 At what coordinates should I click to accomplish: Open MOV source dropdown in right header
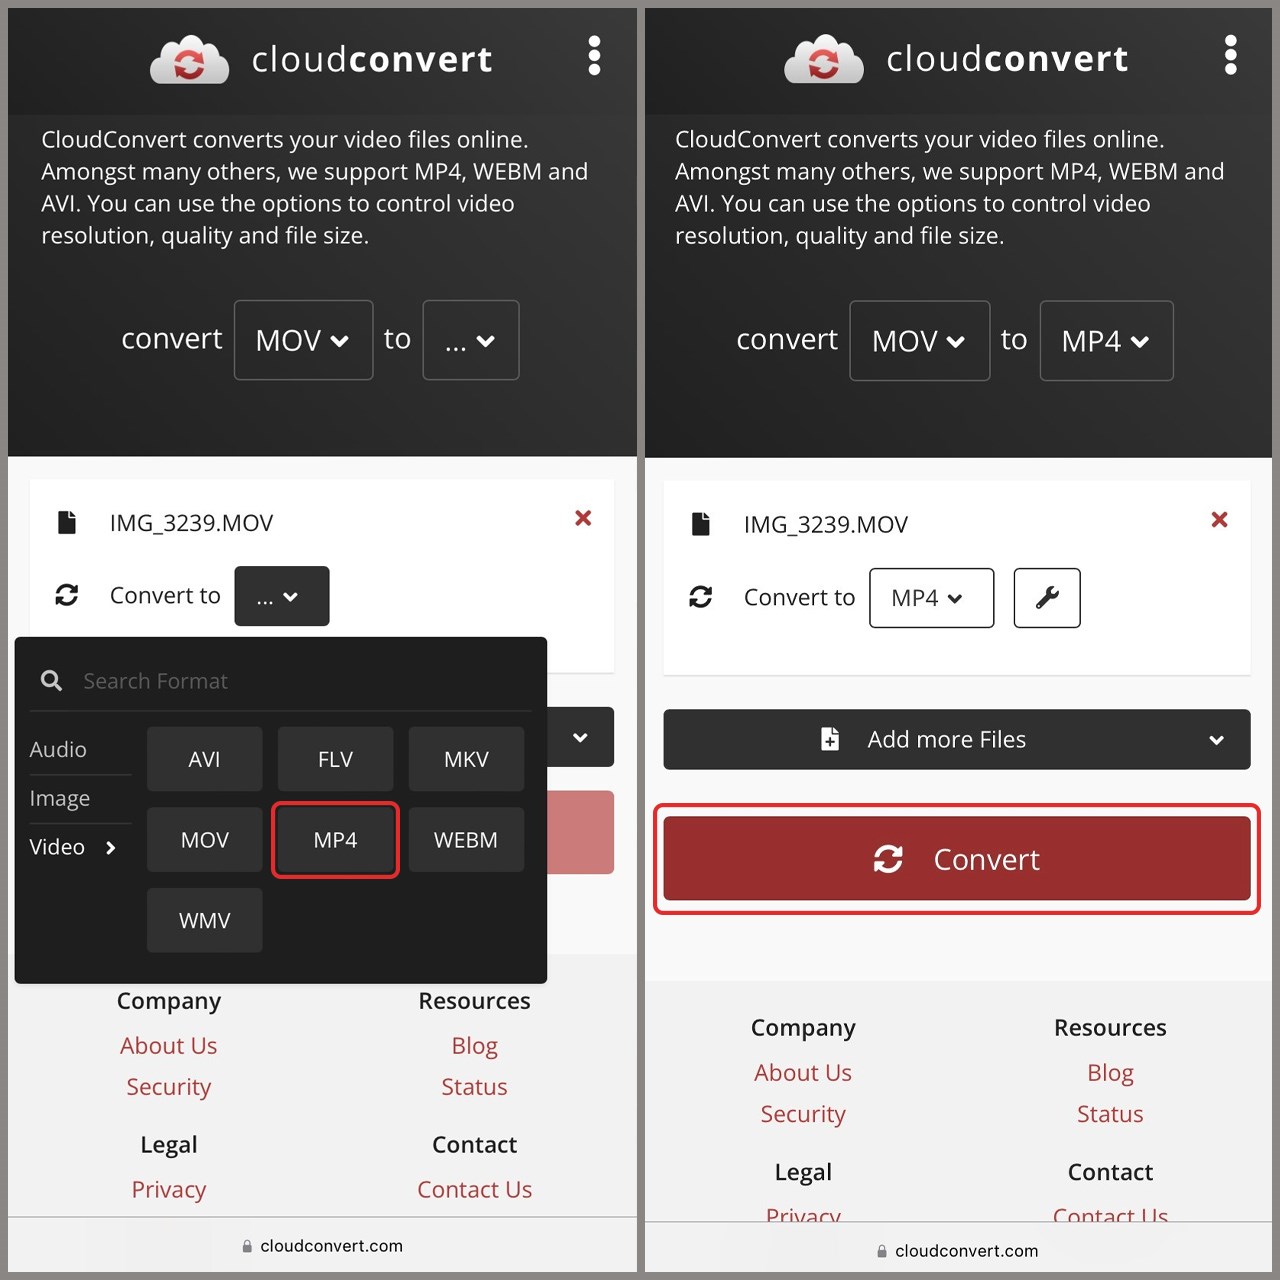click(919, 341)
